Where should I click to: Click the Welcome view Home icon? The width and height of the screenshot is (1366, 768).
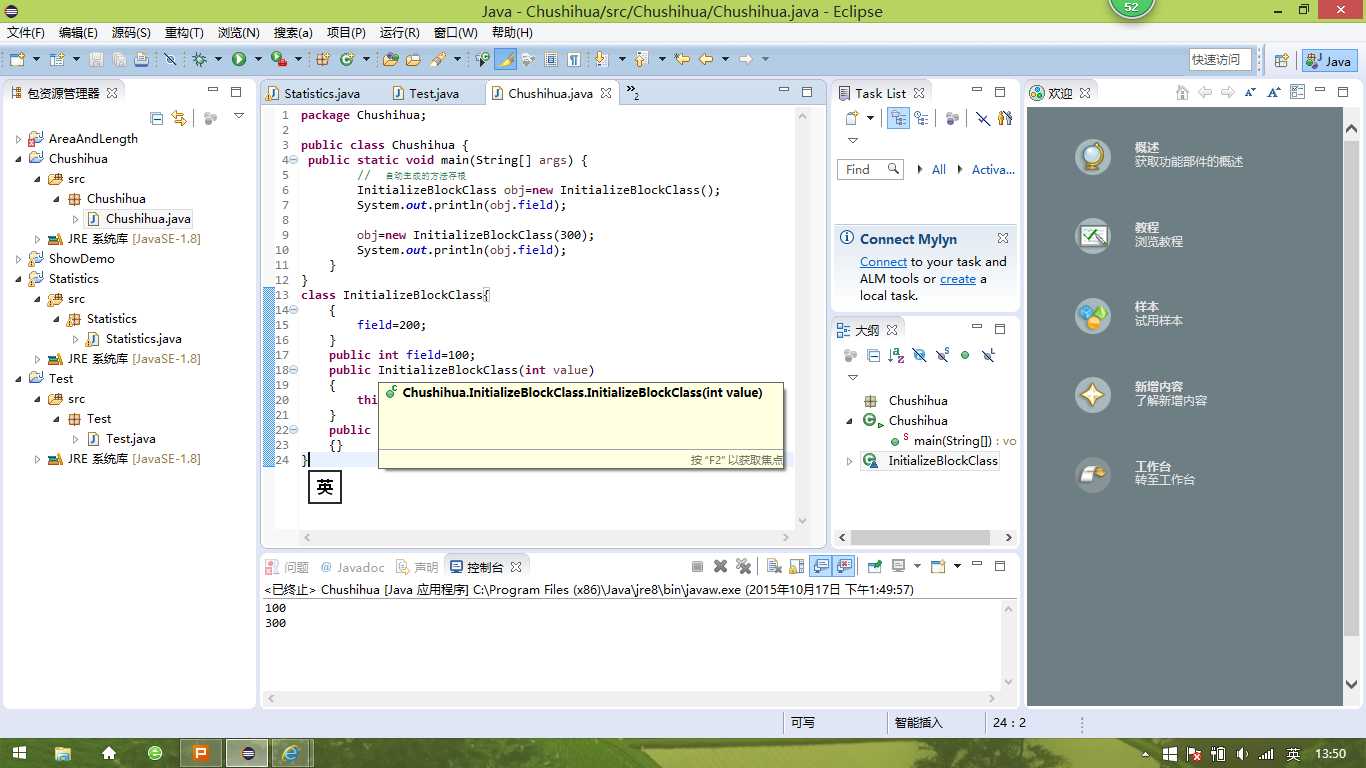1182,93
